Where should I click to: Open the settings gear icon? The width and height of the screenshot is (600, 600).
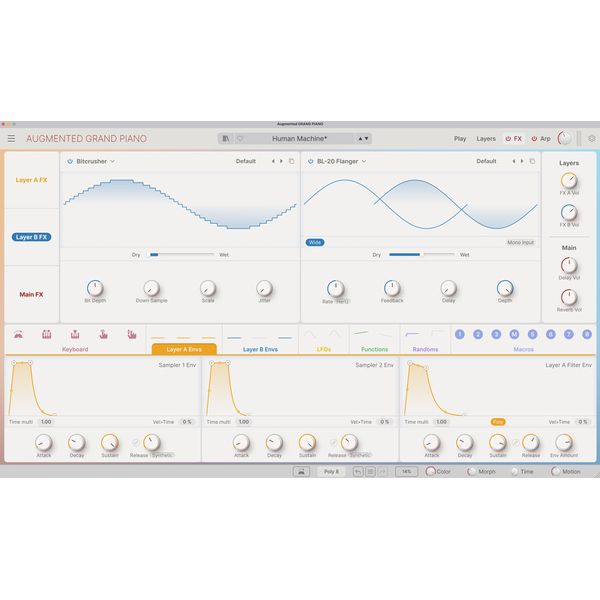pyautogui.click(x=592, y=139)
